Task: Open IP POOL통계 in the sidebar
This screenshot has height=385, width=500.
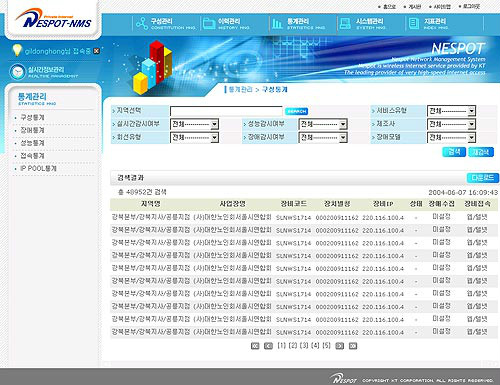Action: [x=38, y=168]
